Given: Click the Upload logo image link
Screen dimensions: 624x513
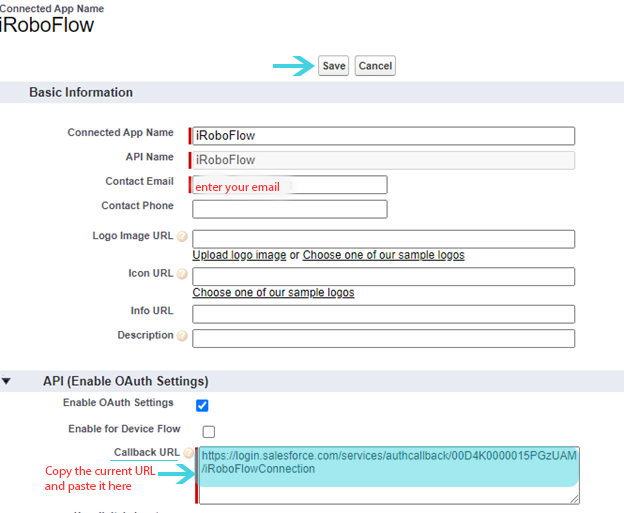Looking at the screenshot, I should click(239, 255).
